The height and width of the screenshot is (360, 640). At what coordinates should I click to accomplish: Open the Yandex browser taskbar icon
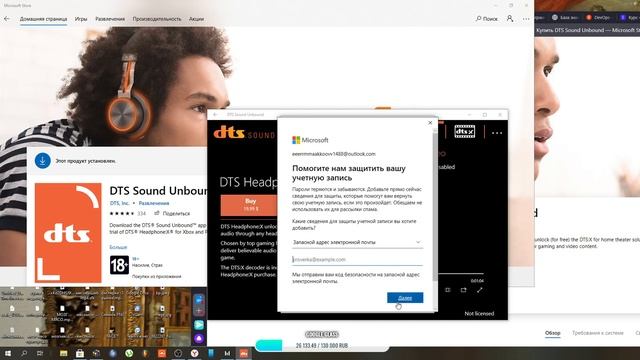coord(195,353)
